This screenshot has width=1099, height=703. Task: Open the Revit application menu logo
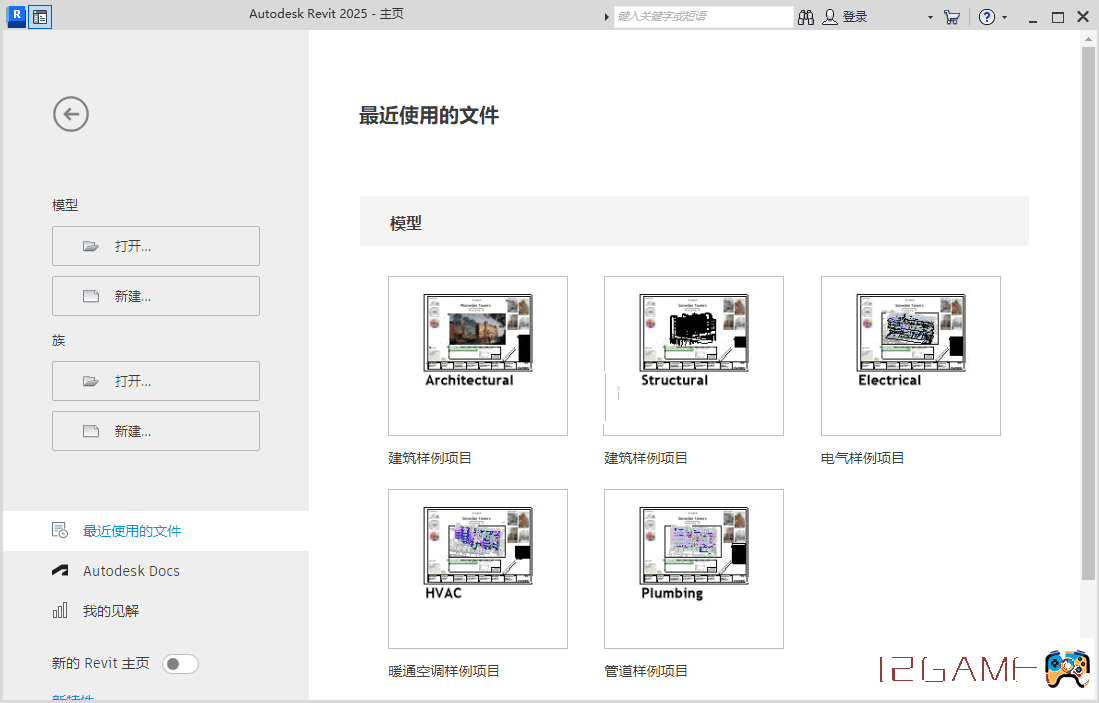click(15, 16)
